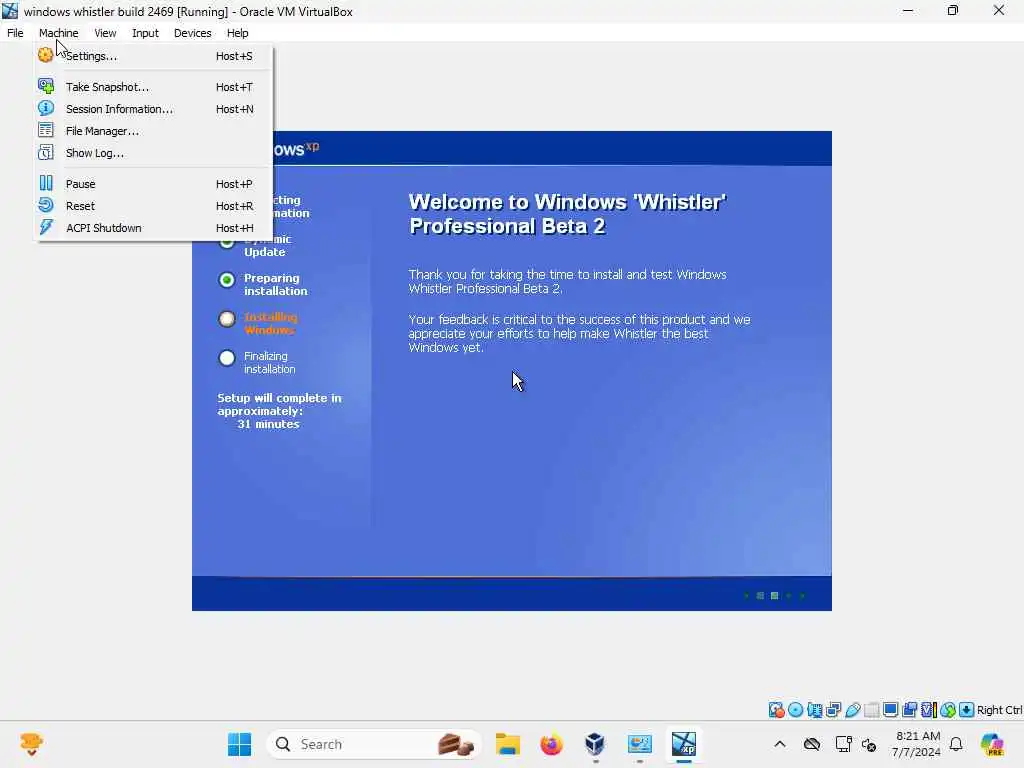Click the hard disk activity status icon
1024x768 pixels.
click(776, 710)
